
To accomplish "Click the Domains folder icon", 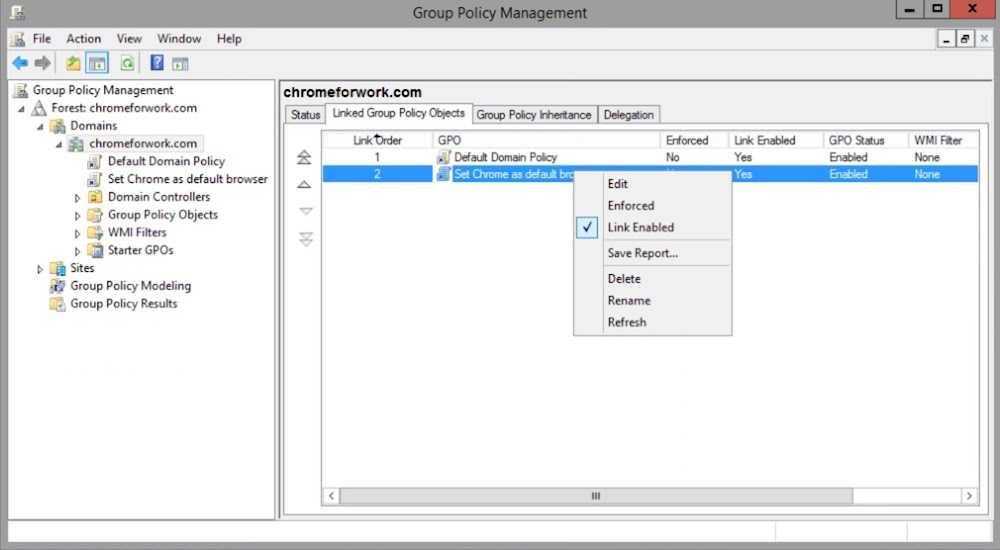I will click(58, 126).
